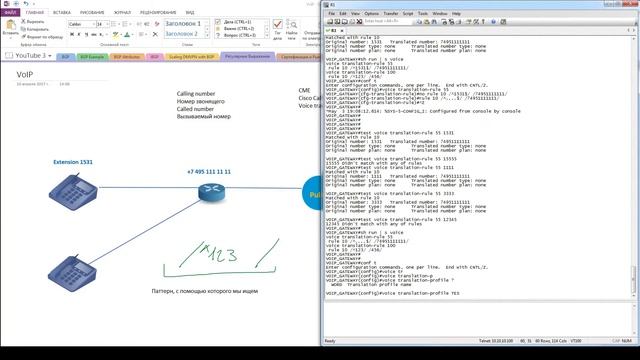640x360 pixels.
Task: Open the highlight color dropdown arrow
Action: pyautogui.click(x=121, y=35)
